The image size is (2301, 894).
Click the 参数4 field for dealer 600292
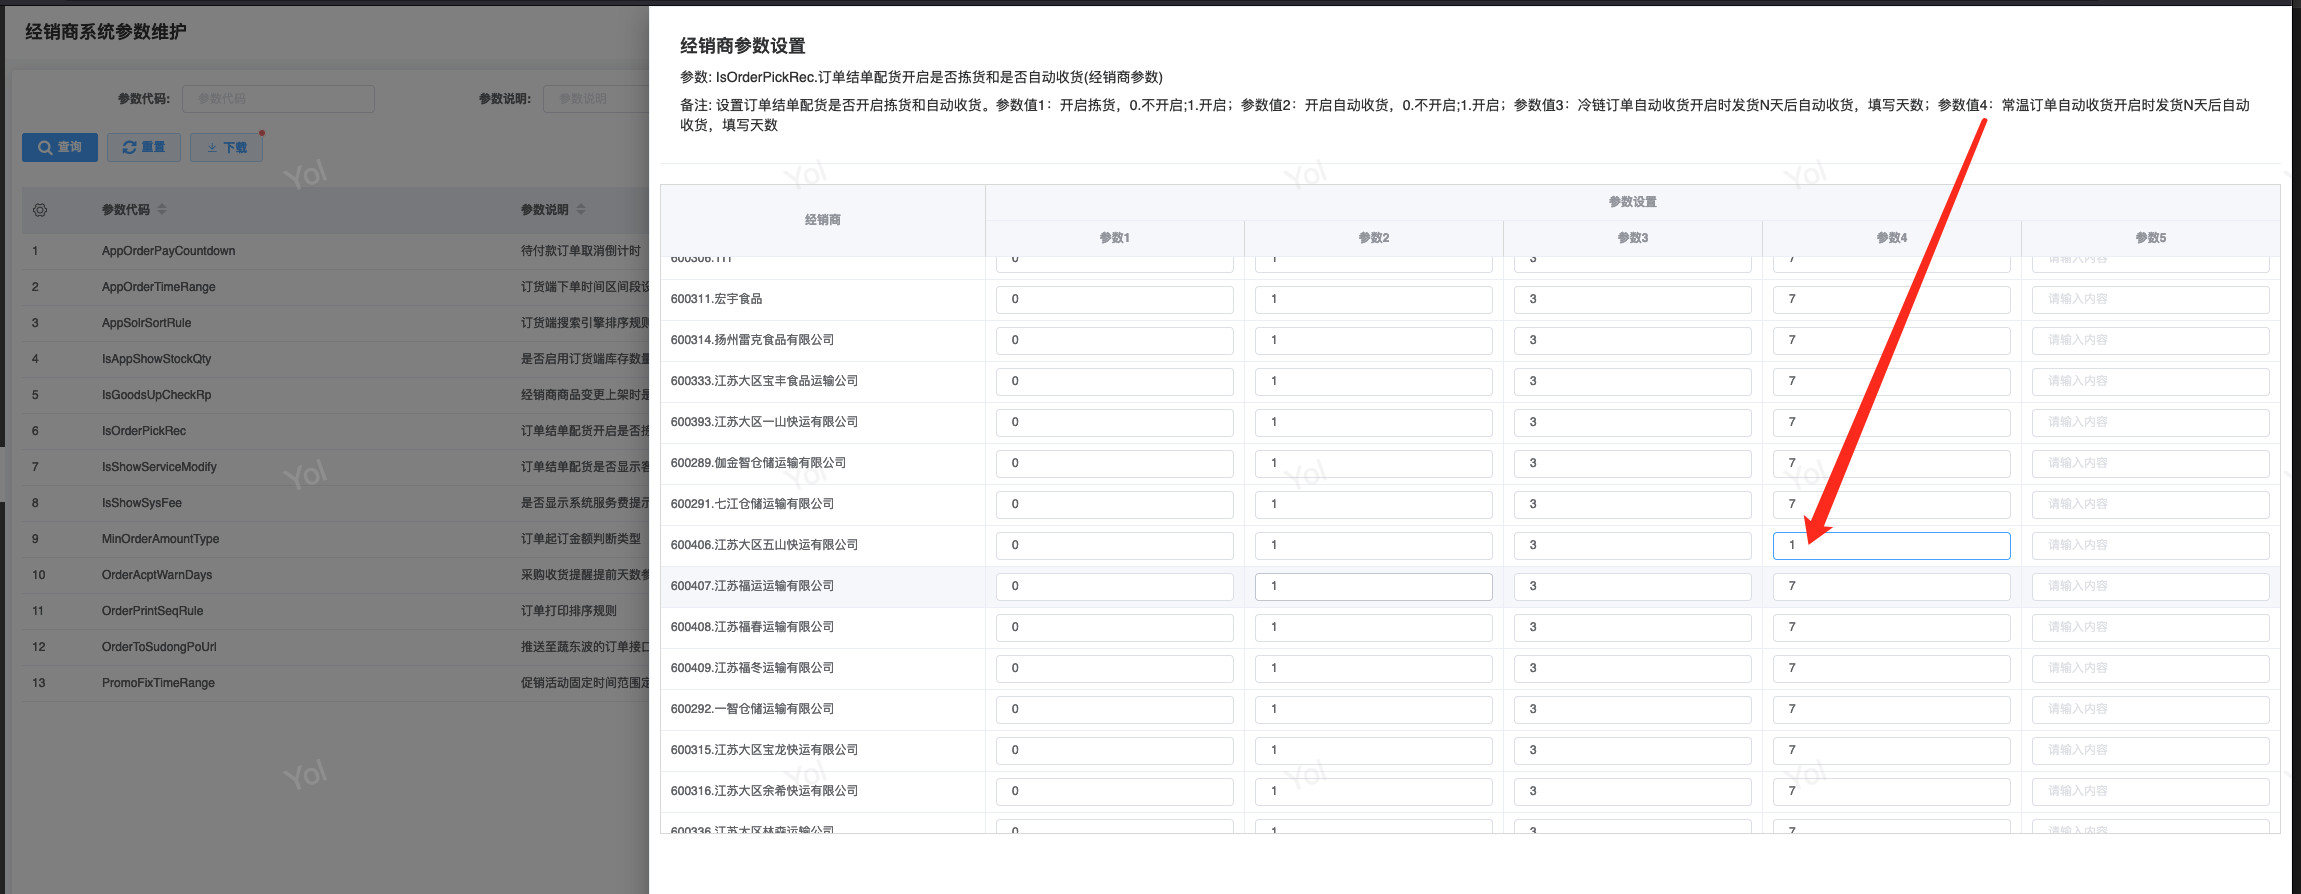(1891, 709)
